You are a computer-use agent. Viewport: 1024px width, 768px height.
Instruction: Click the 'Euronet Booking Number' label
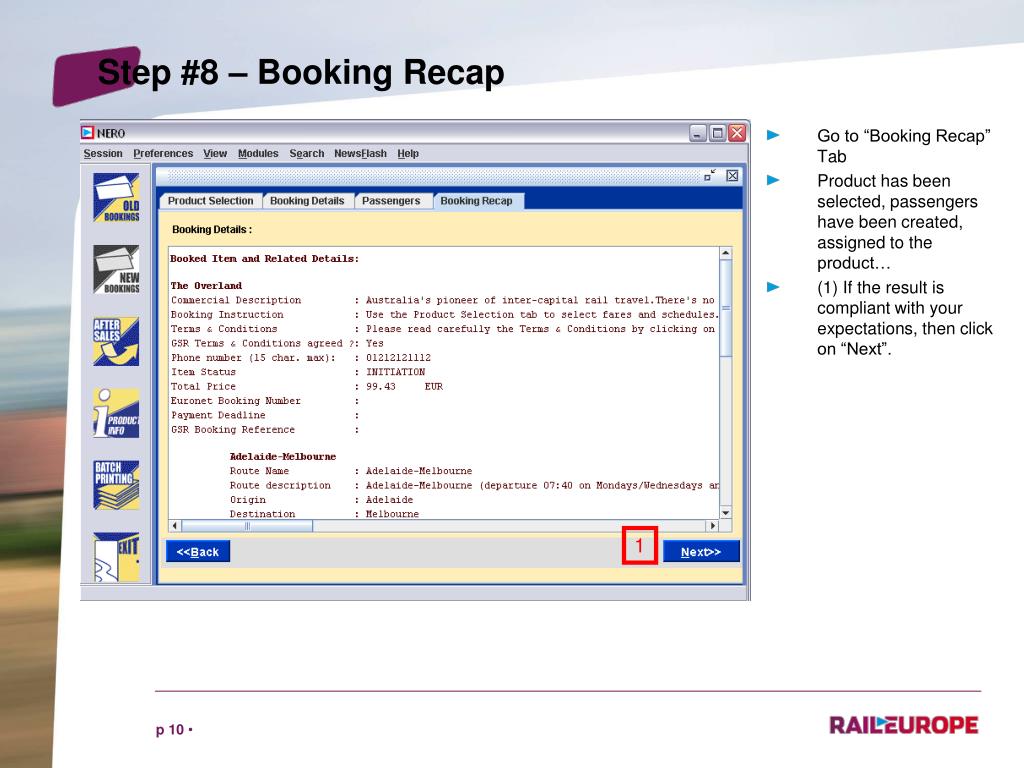point(236,400)
